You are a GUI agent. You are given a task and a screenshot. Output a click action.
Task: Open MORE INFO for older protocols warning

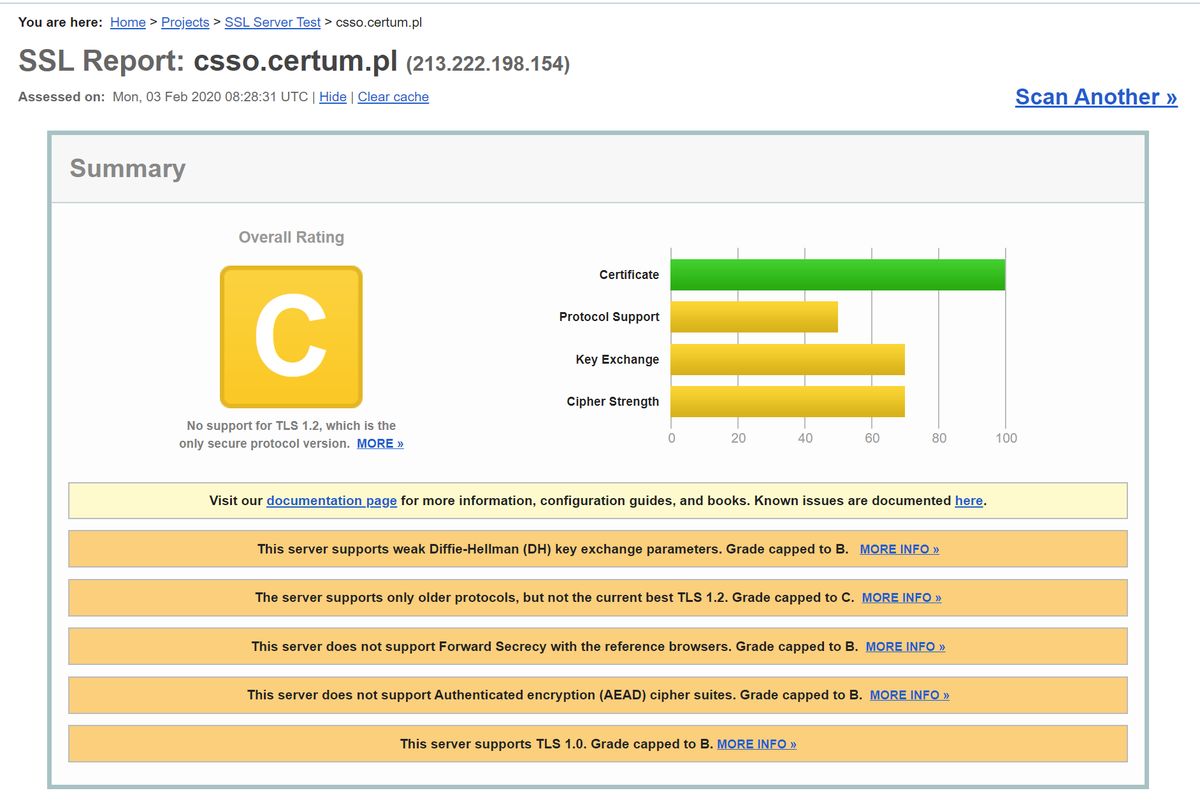click(x=901, y=597)
